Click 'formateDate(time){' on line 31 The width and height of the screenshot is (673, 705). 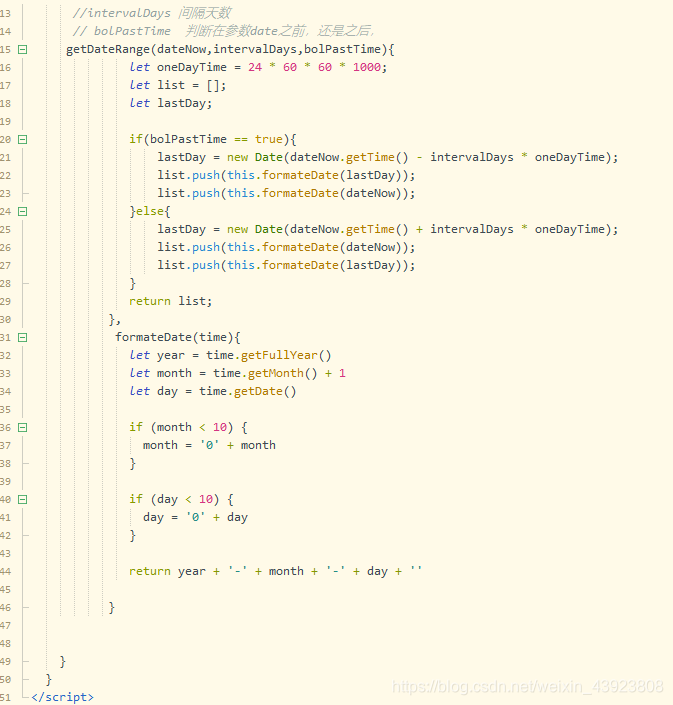point(178,337)
